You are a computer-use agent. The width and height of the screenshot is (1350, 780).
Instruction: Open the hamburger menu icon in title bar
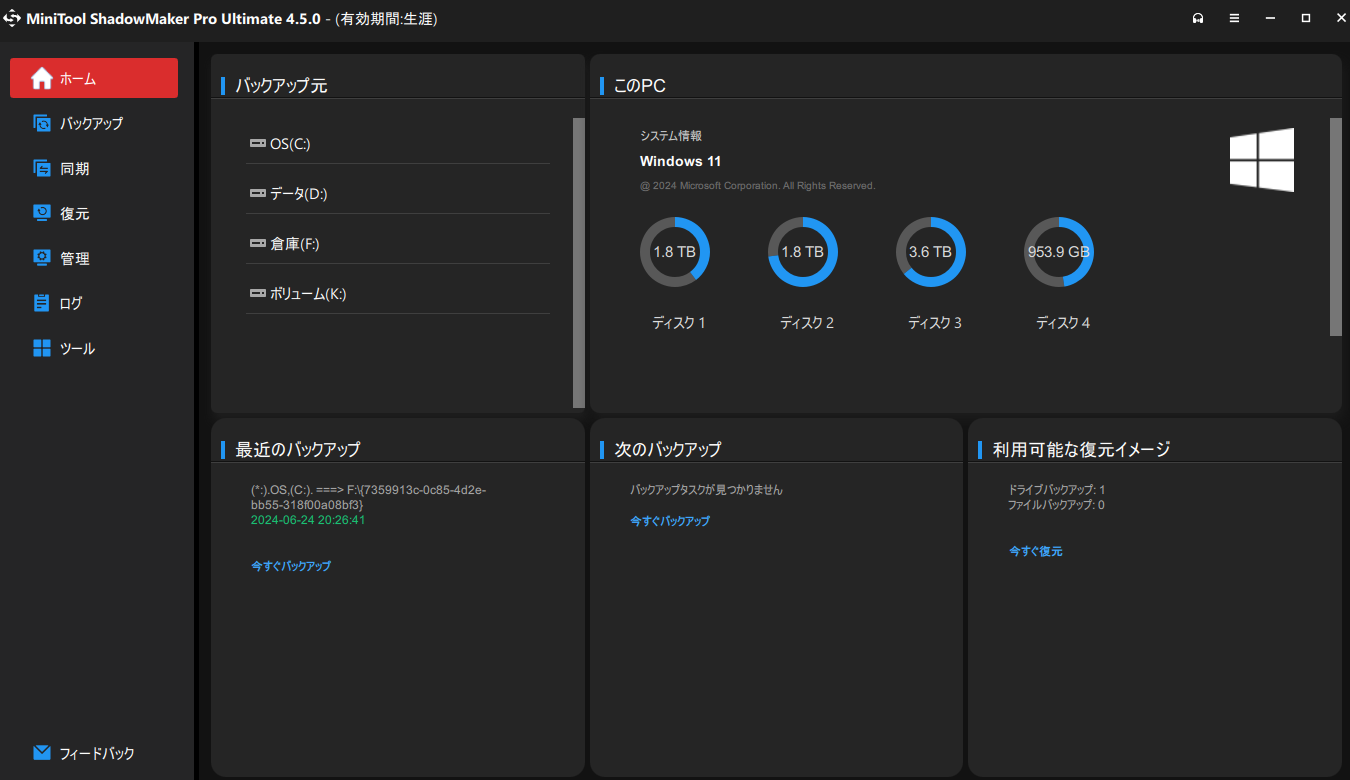point(1234,19)
